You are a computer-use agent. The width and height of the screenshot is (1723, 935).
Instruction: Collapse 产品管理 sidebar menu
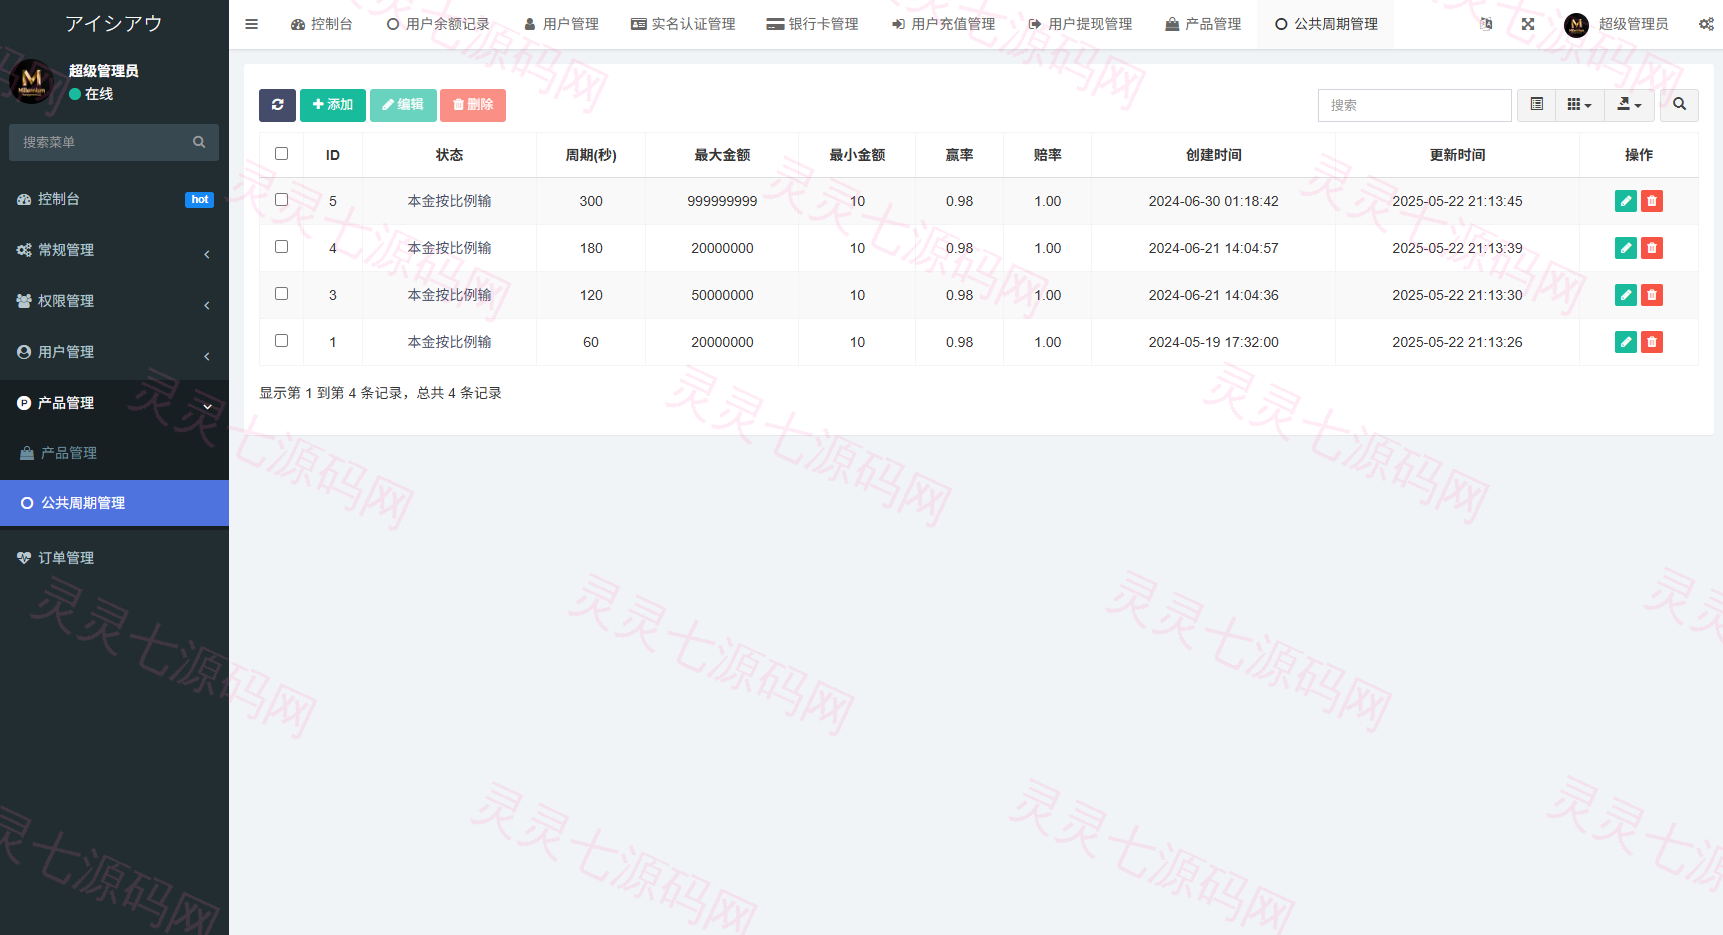(114, 403)
